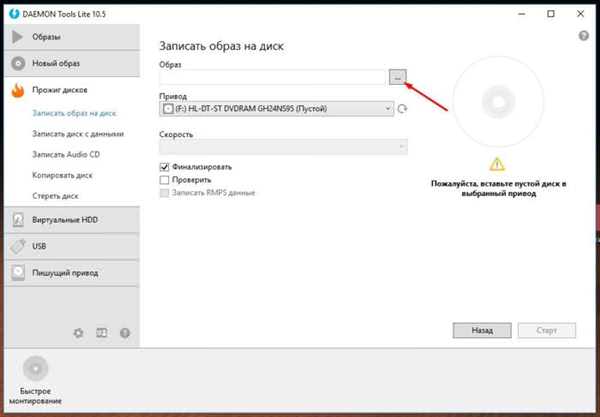Click the Образы play arrow icon
600x417 pixels.
point(17,37)
